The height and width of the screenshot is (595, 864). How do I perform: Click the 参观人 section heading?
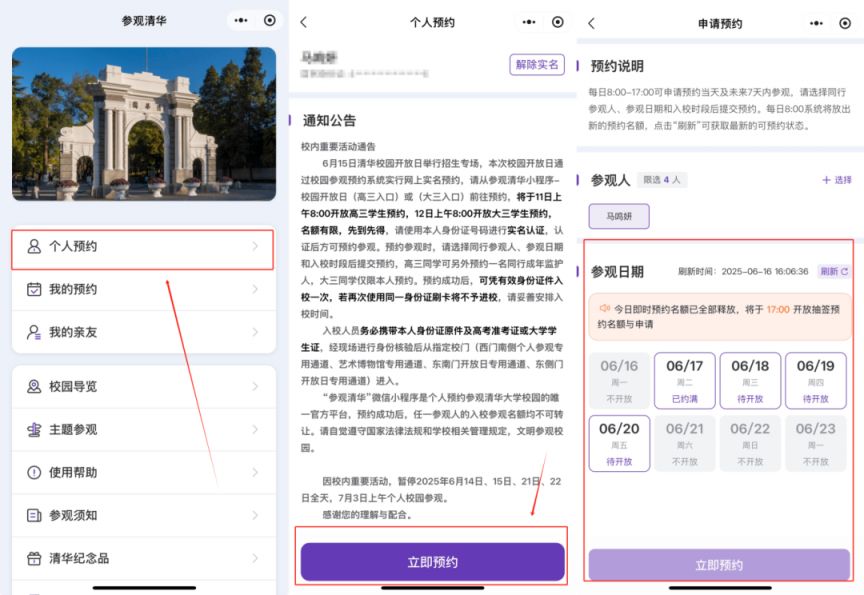611,180
